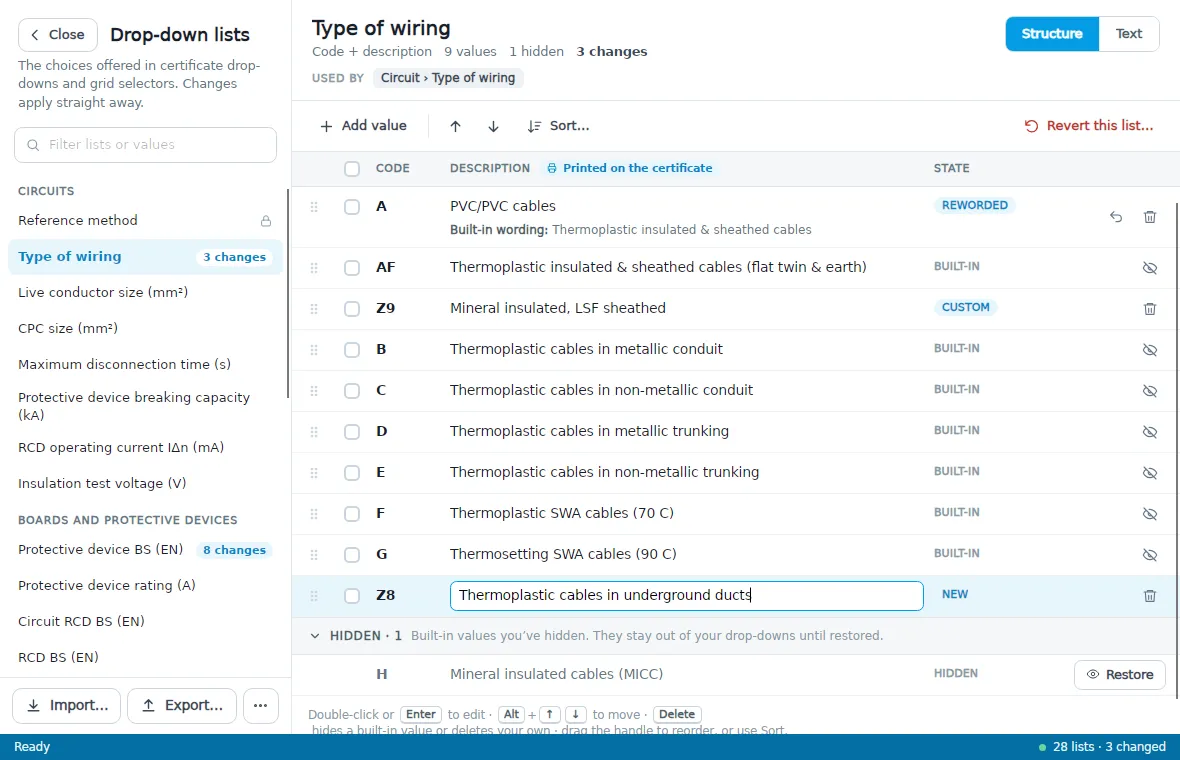Viewport: 1180px width, 760px height.
Task: Grab drag handle of row E
Action: pyautogui.click(x=314, y=473)
